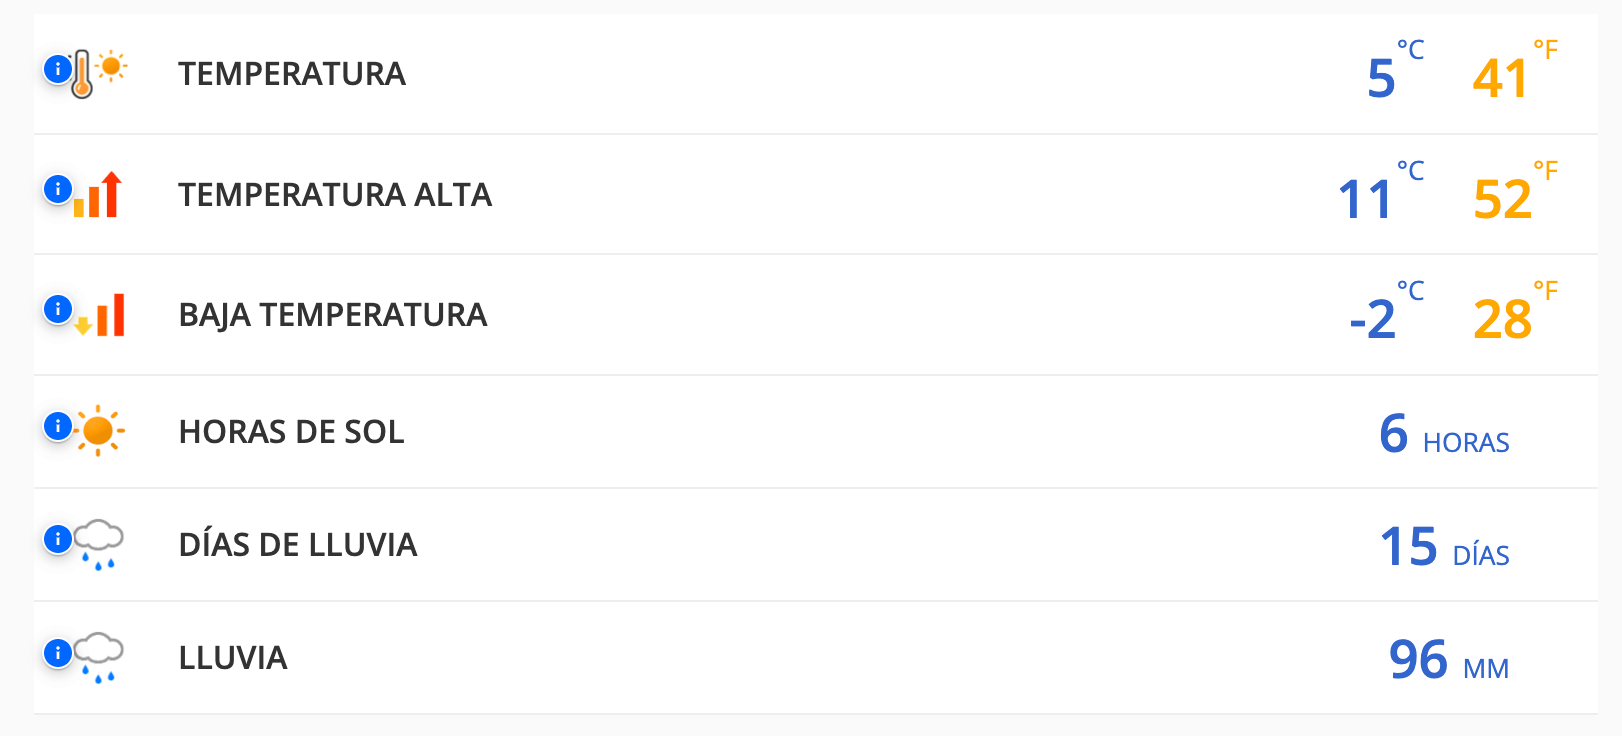The width and height of the screenshot is (1622, 736).
Task: Click the BAJA TEMPERATURA label
Action: 333,315
